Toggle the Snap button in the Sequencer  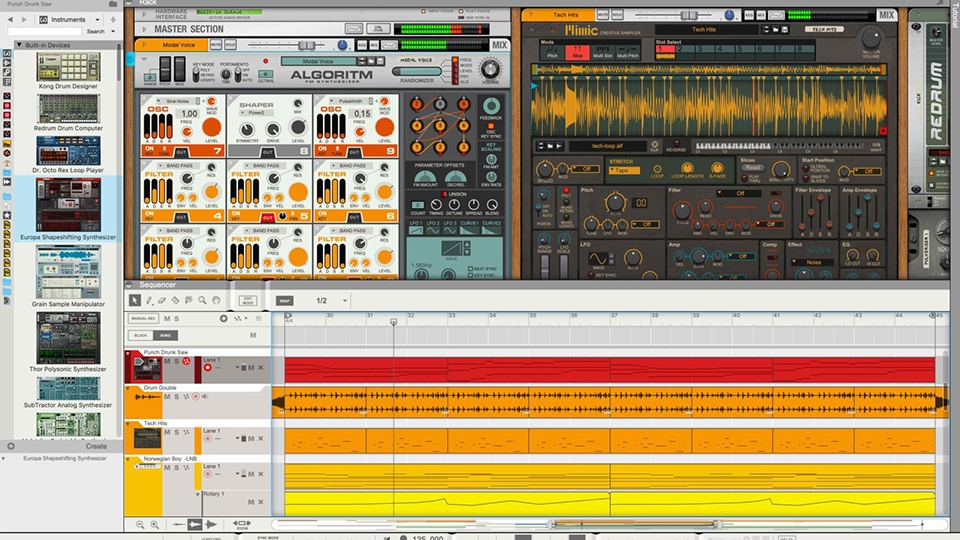(284, 301)
